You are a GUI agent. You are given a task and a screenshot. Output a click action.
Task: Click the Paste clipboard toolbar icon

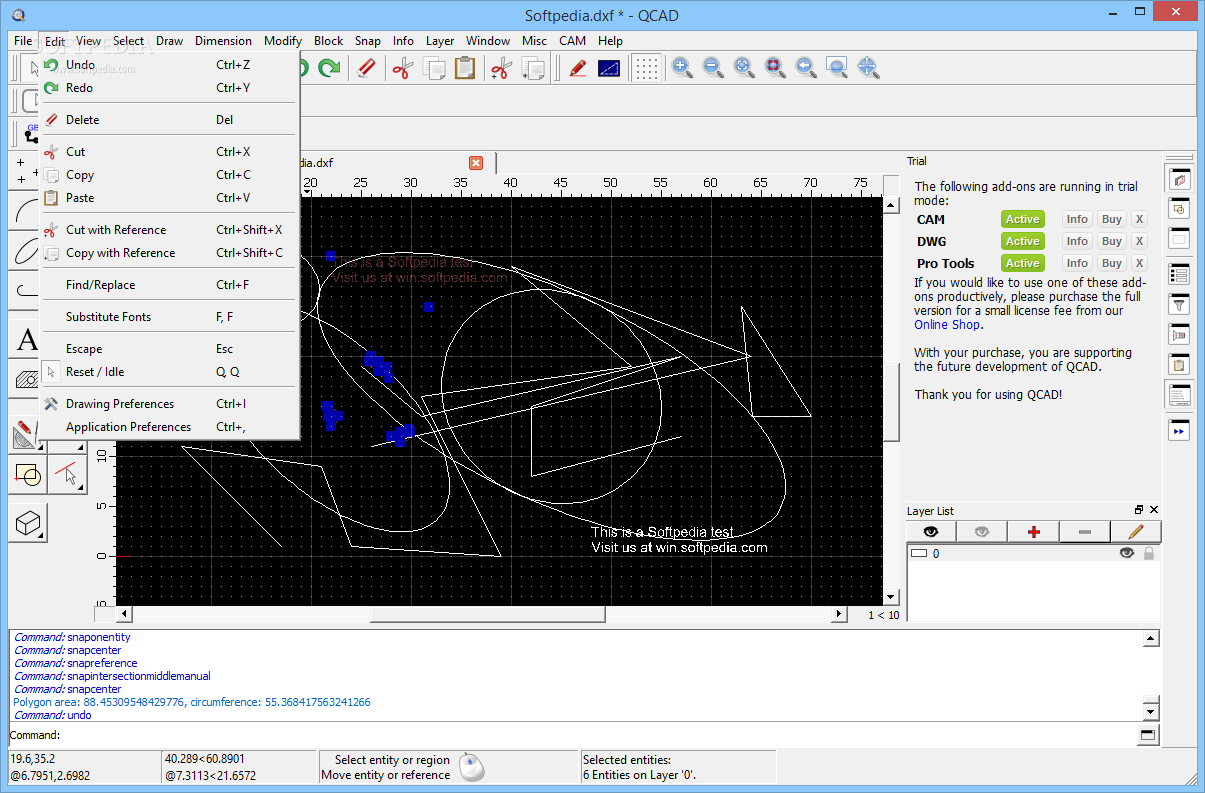coord(465,68)
